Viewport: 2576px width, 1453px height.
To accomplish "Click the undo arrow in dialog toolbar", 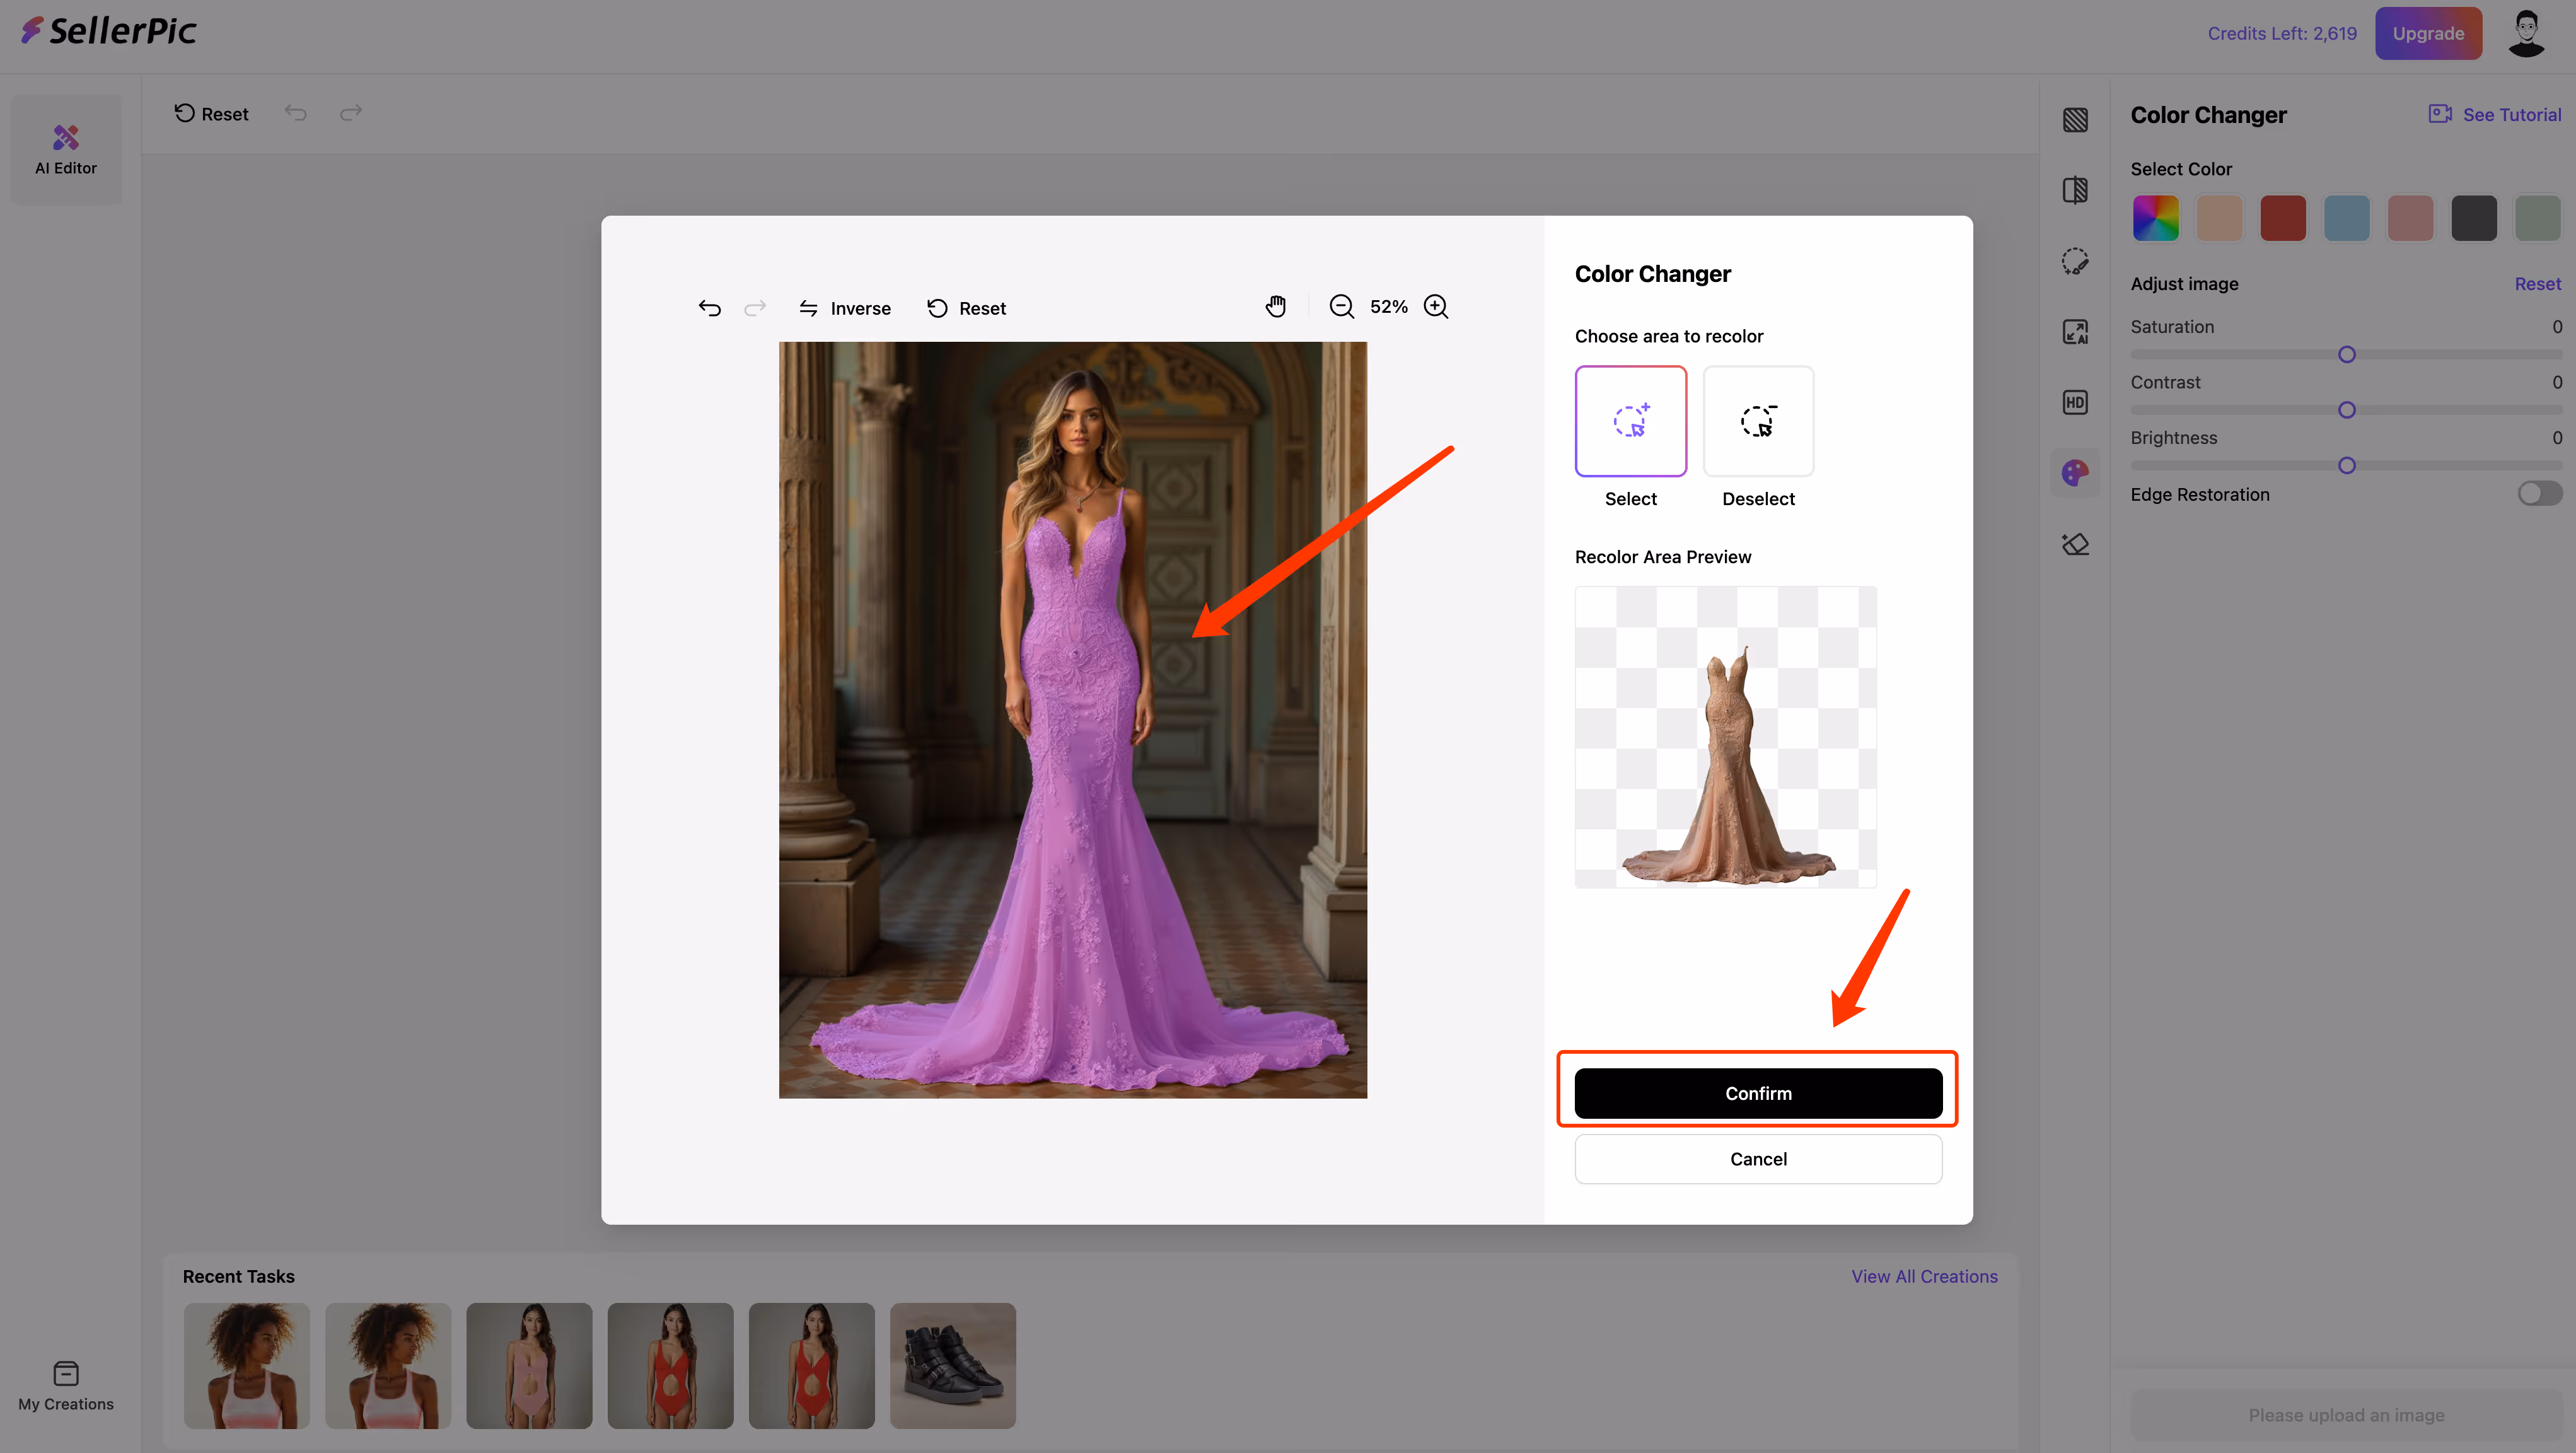I will pos(709,308).
